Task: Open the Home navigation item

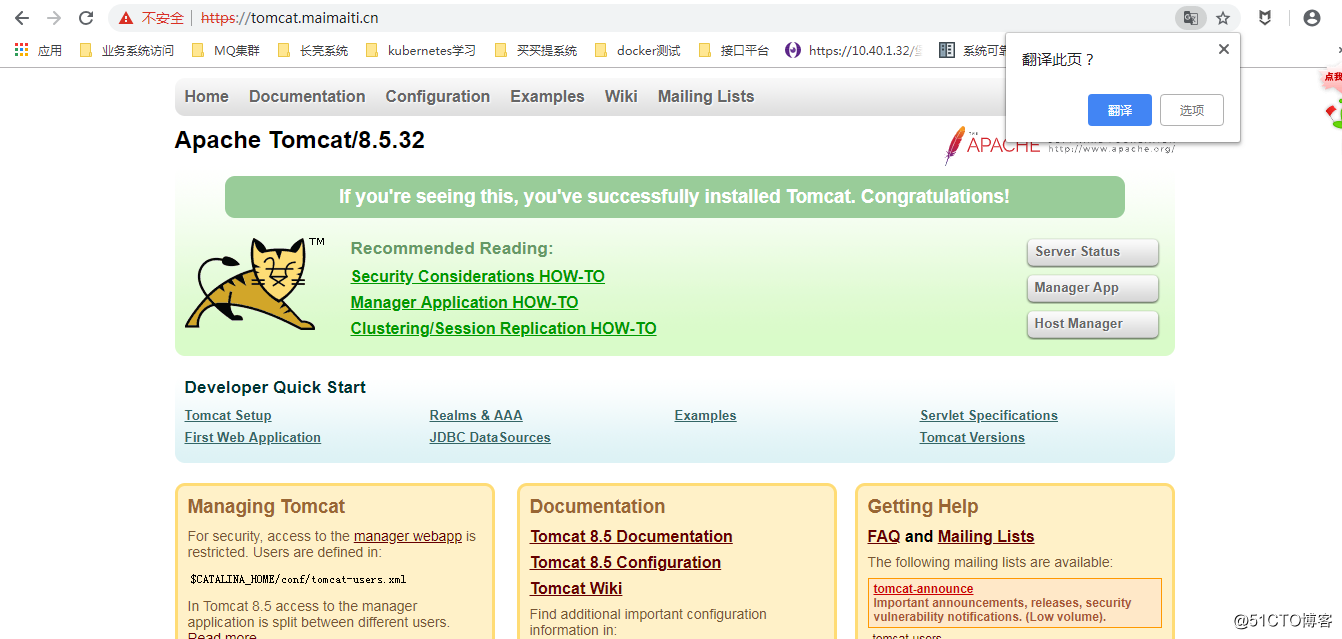Action: coord(206,96)
